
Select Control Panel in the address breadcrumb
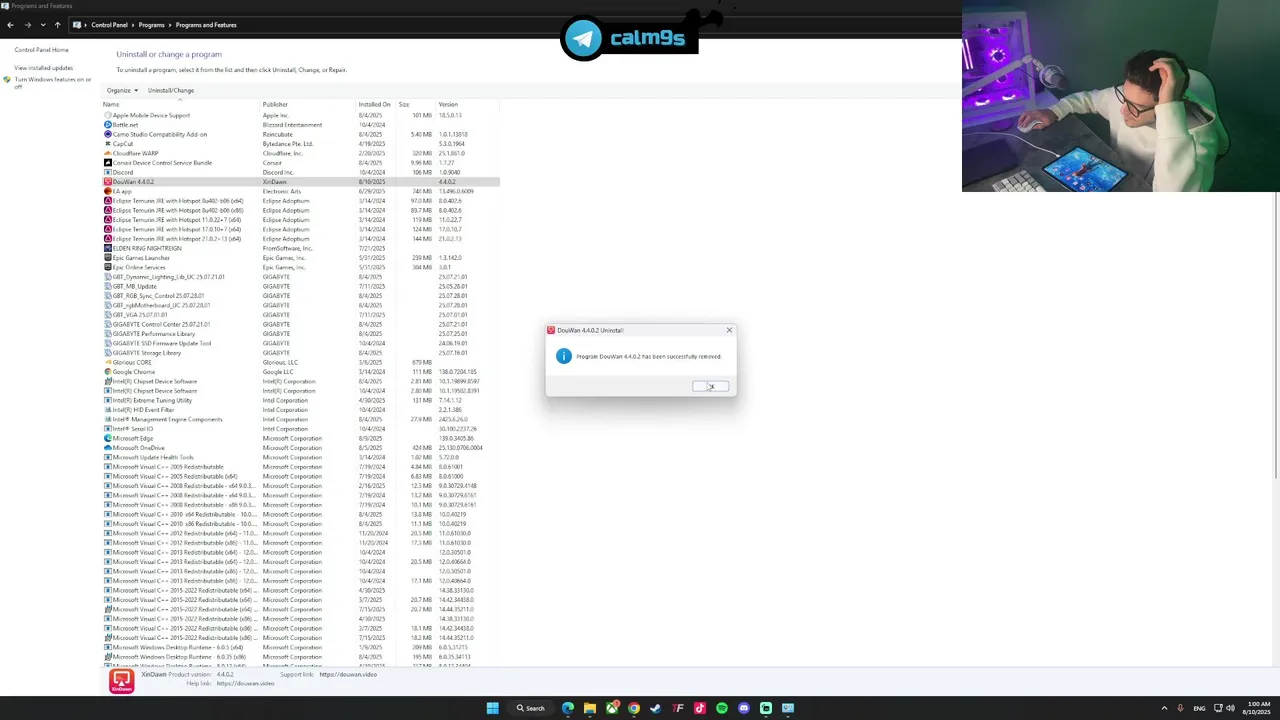click(x=109, y=25)
